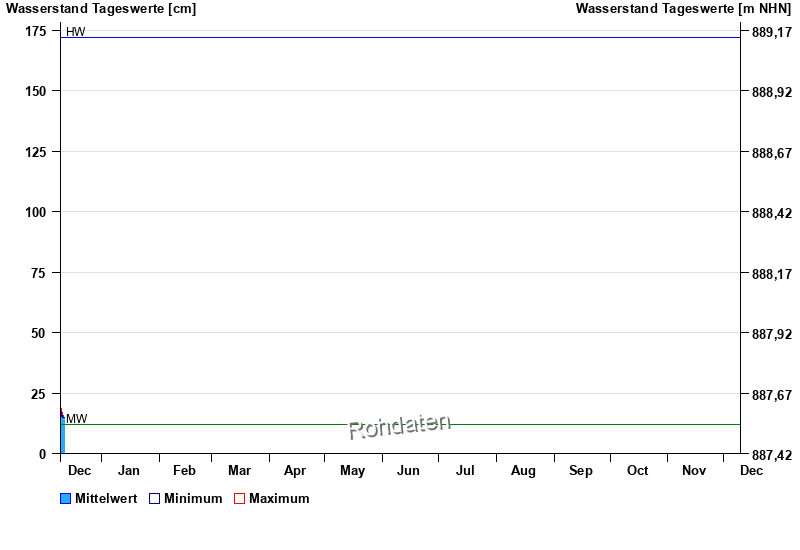Click the white Minimum legend swatch
The width and height of the screenshot is (800, 550).
(x=155, y=499)
